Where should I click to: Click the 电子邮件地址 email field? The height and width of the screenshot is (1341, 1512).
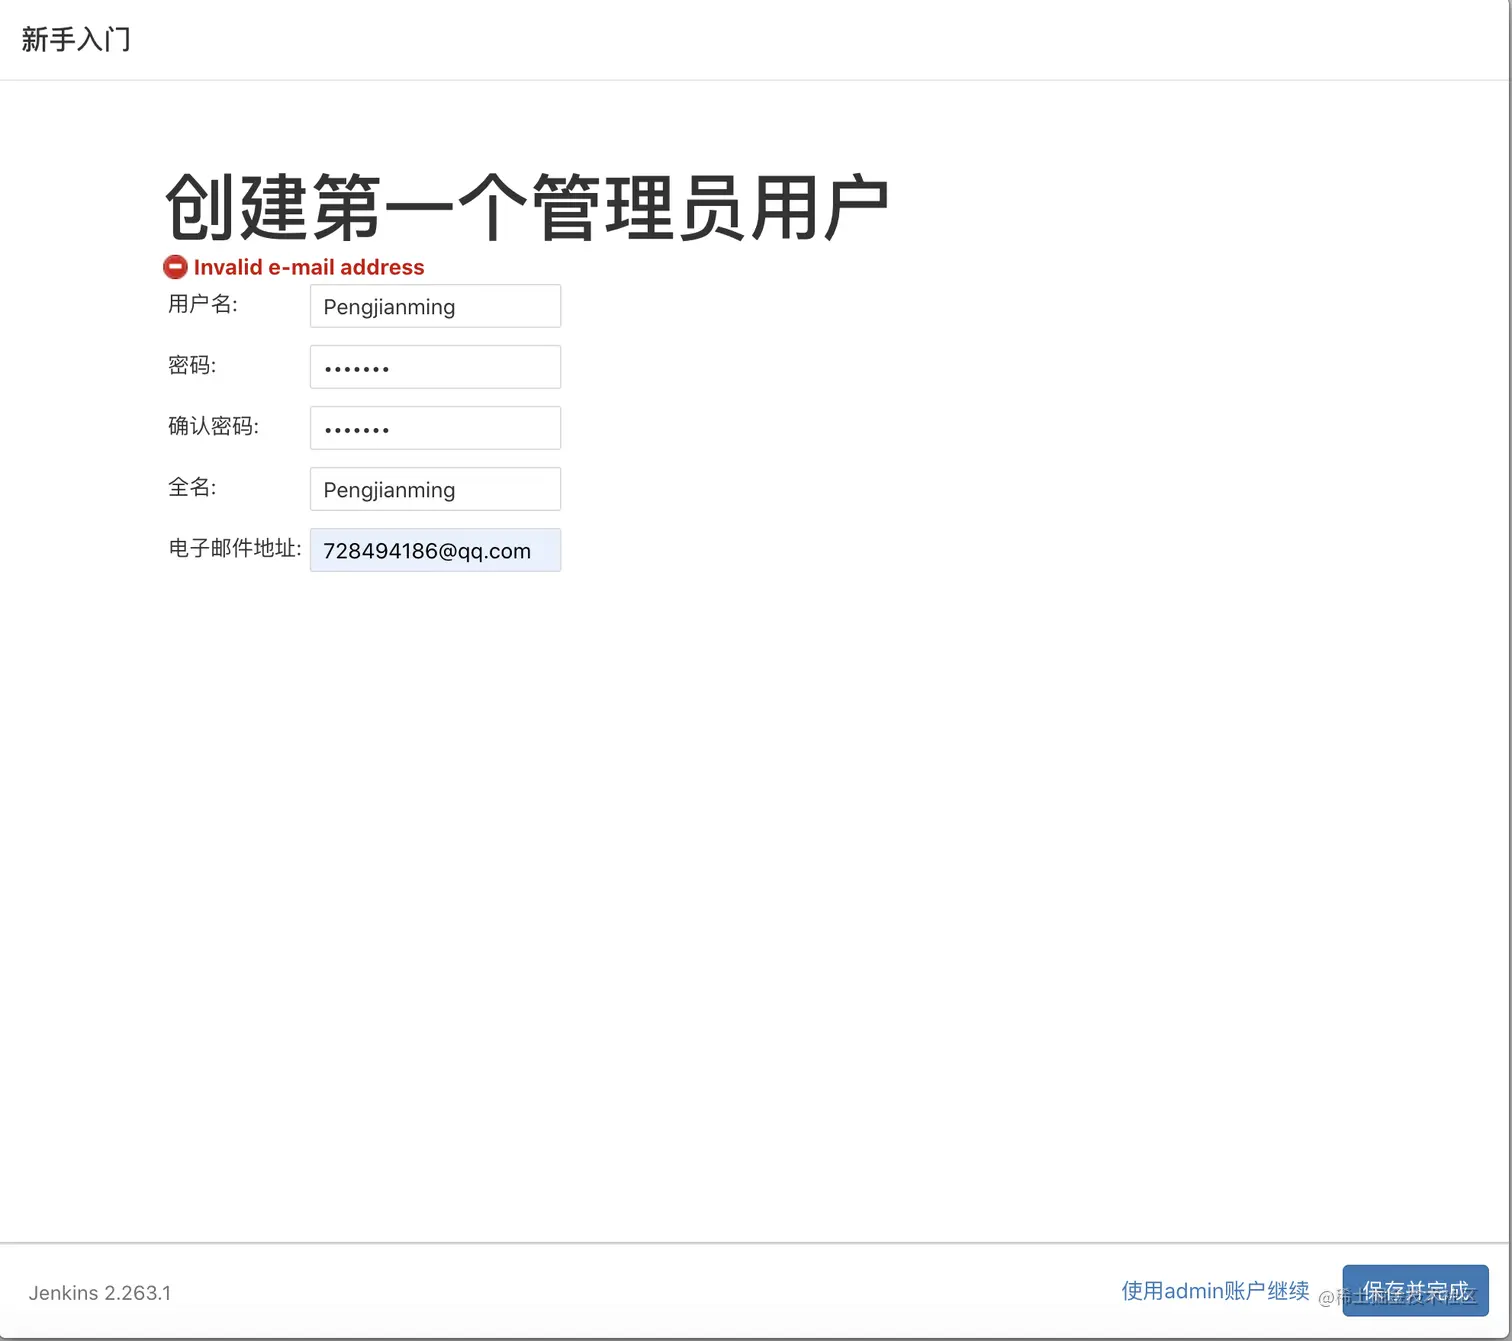(x=435, y=550)
